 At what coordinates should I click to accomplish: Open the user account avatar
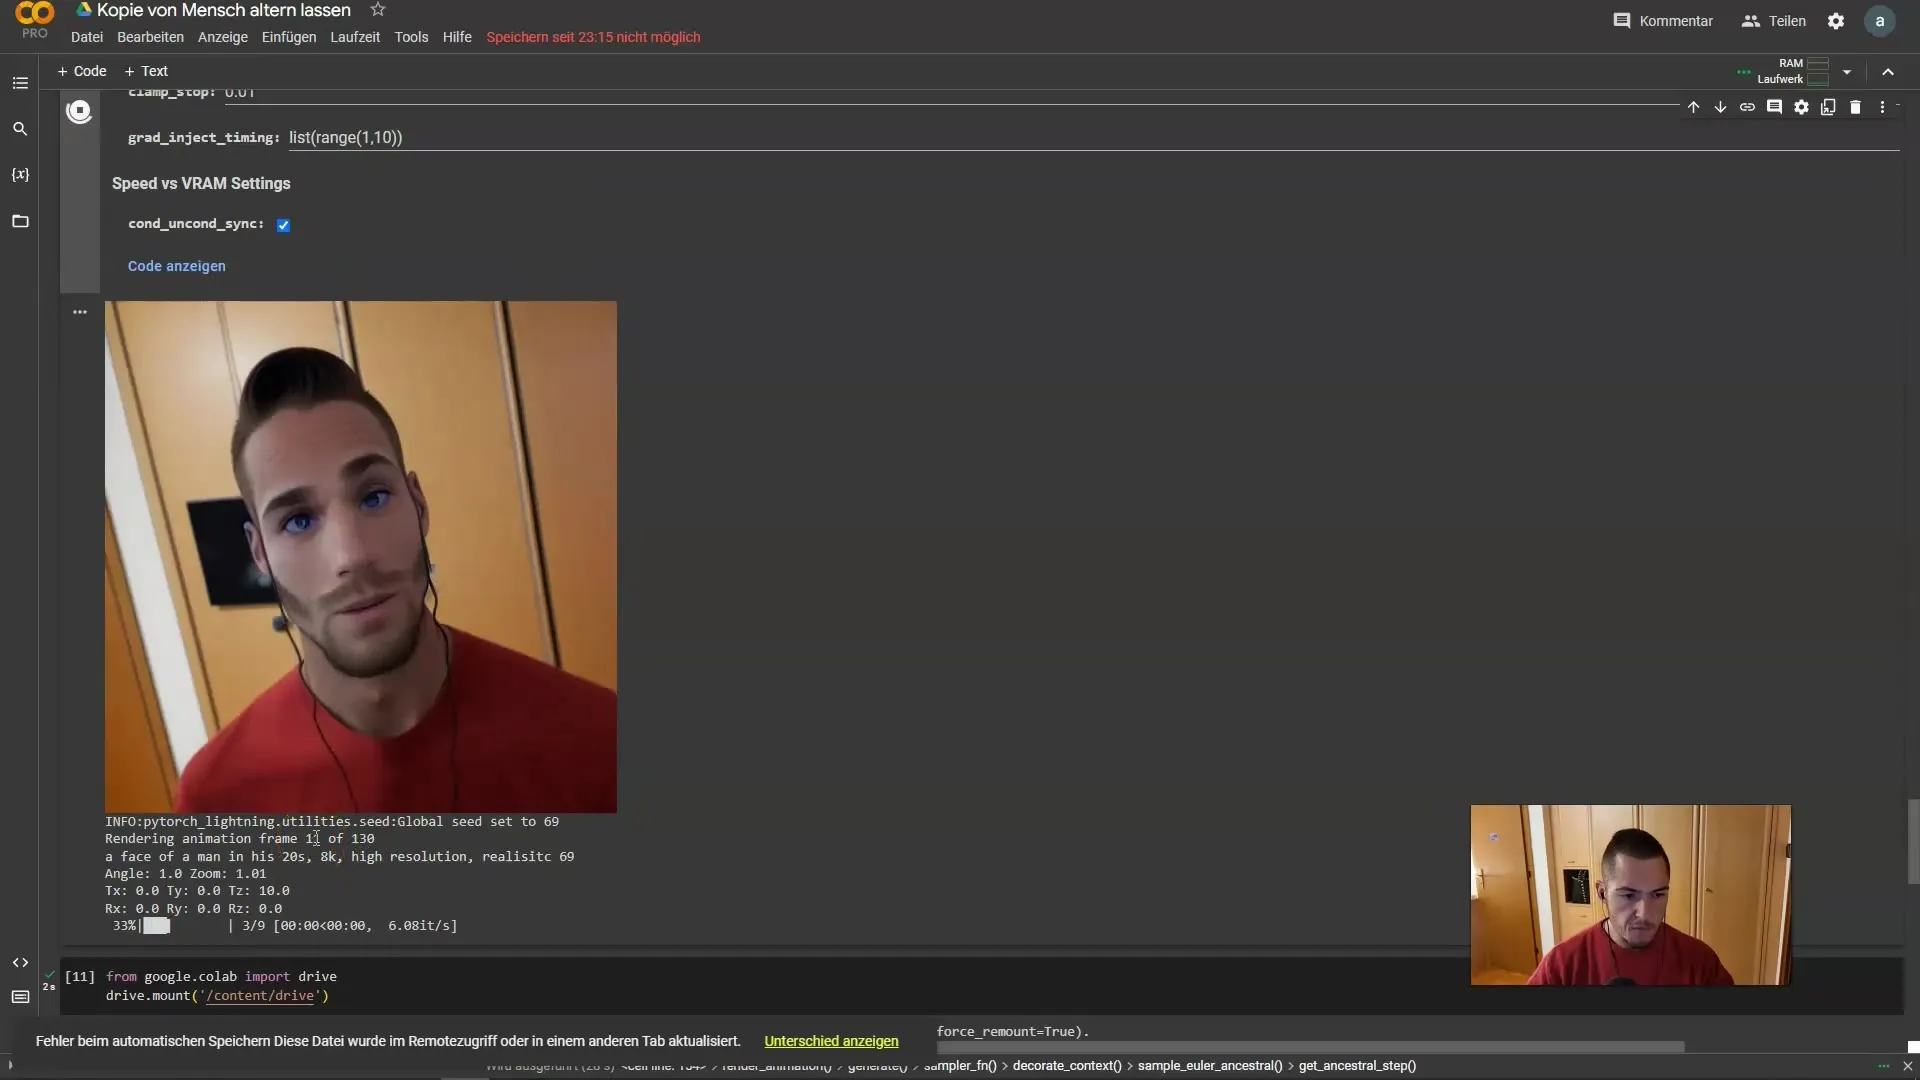(1880, 21)
